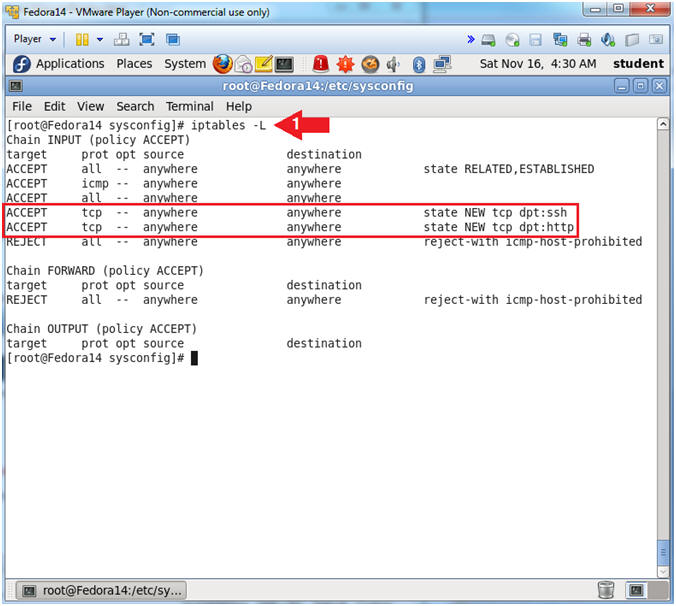Click the SELinux troubleshooter star icon

coord(345,65)
